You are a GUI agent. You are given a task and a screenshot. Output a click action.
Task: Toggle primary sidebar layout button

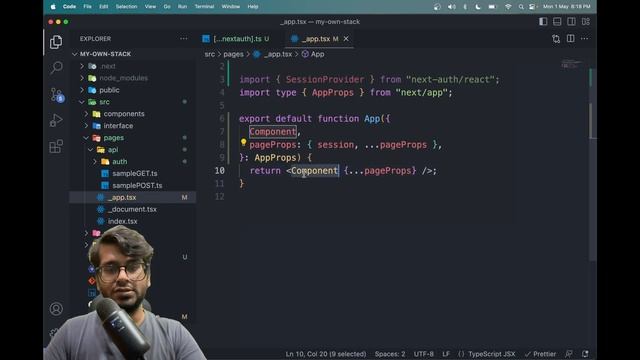point(543,22)
